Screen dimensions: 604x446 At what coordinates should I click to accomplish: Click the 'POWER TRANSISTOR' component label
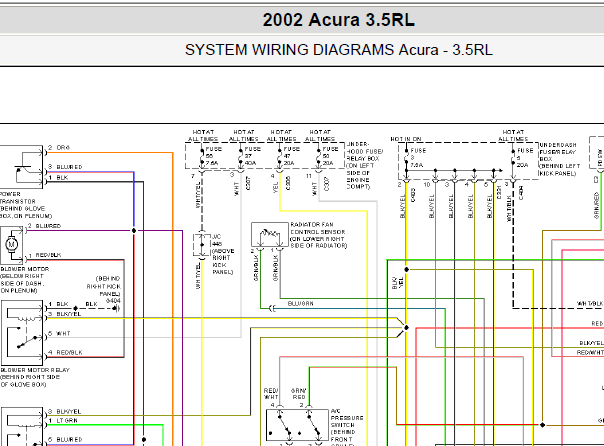(18, 198)
